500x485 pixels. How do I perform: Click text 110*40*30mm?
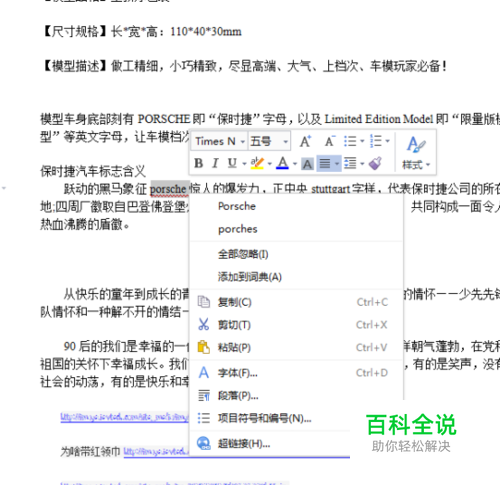point(206,32)
